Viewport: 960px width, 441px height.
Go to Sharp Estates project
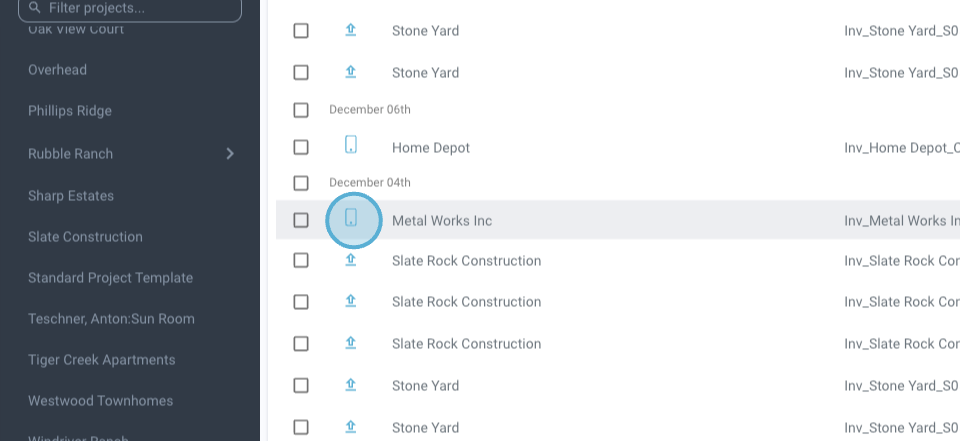pos(71,196)
